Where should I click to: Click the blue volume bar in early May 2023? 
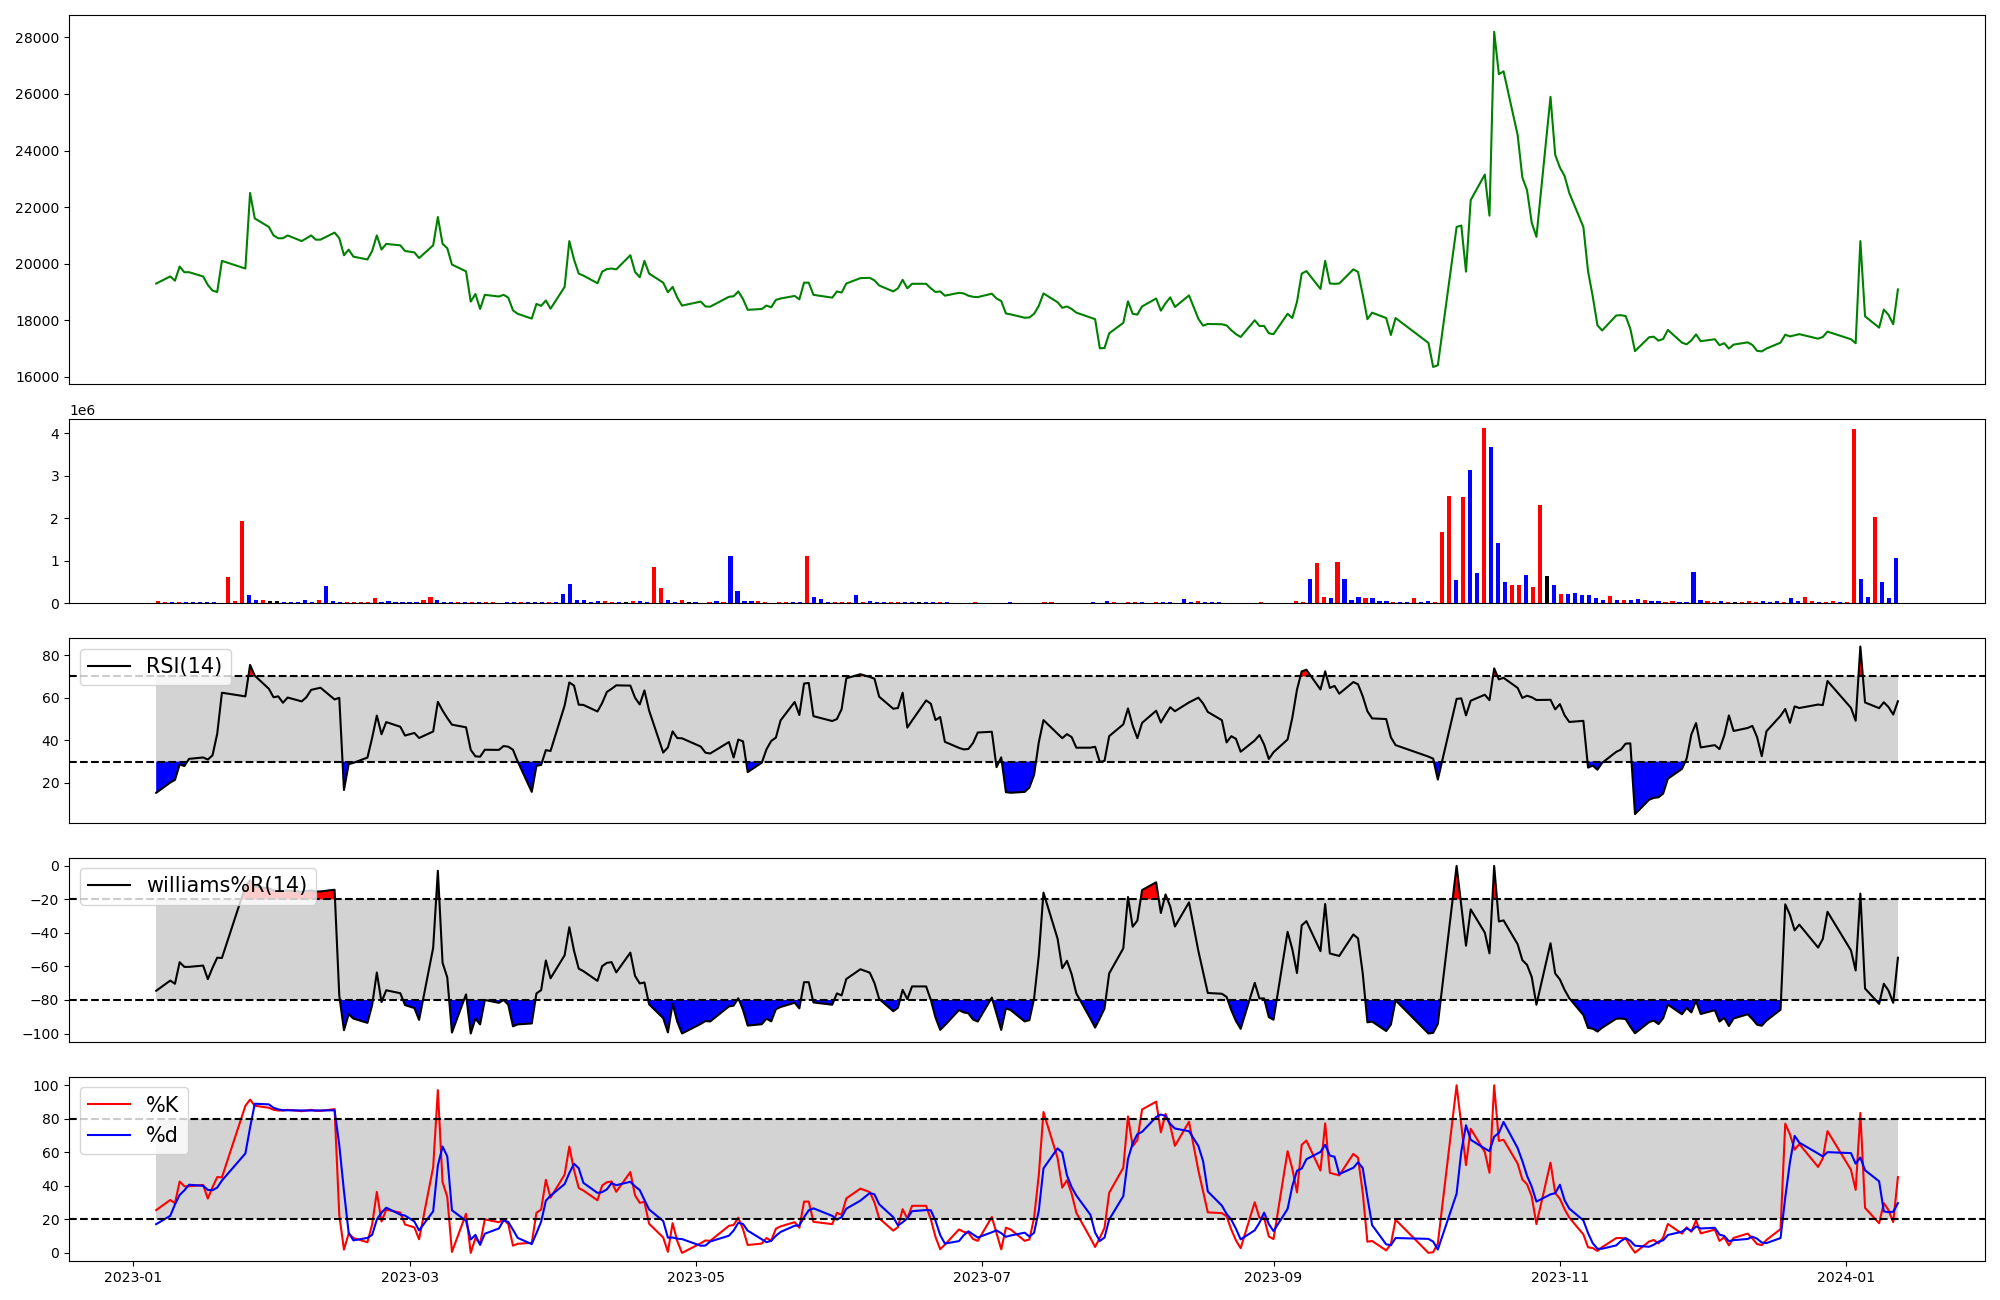(731, 580)
